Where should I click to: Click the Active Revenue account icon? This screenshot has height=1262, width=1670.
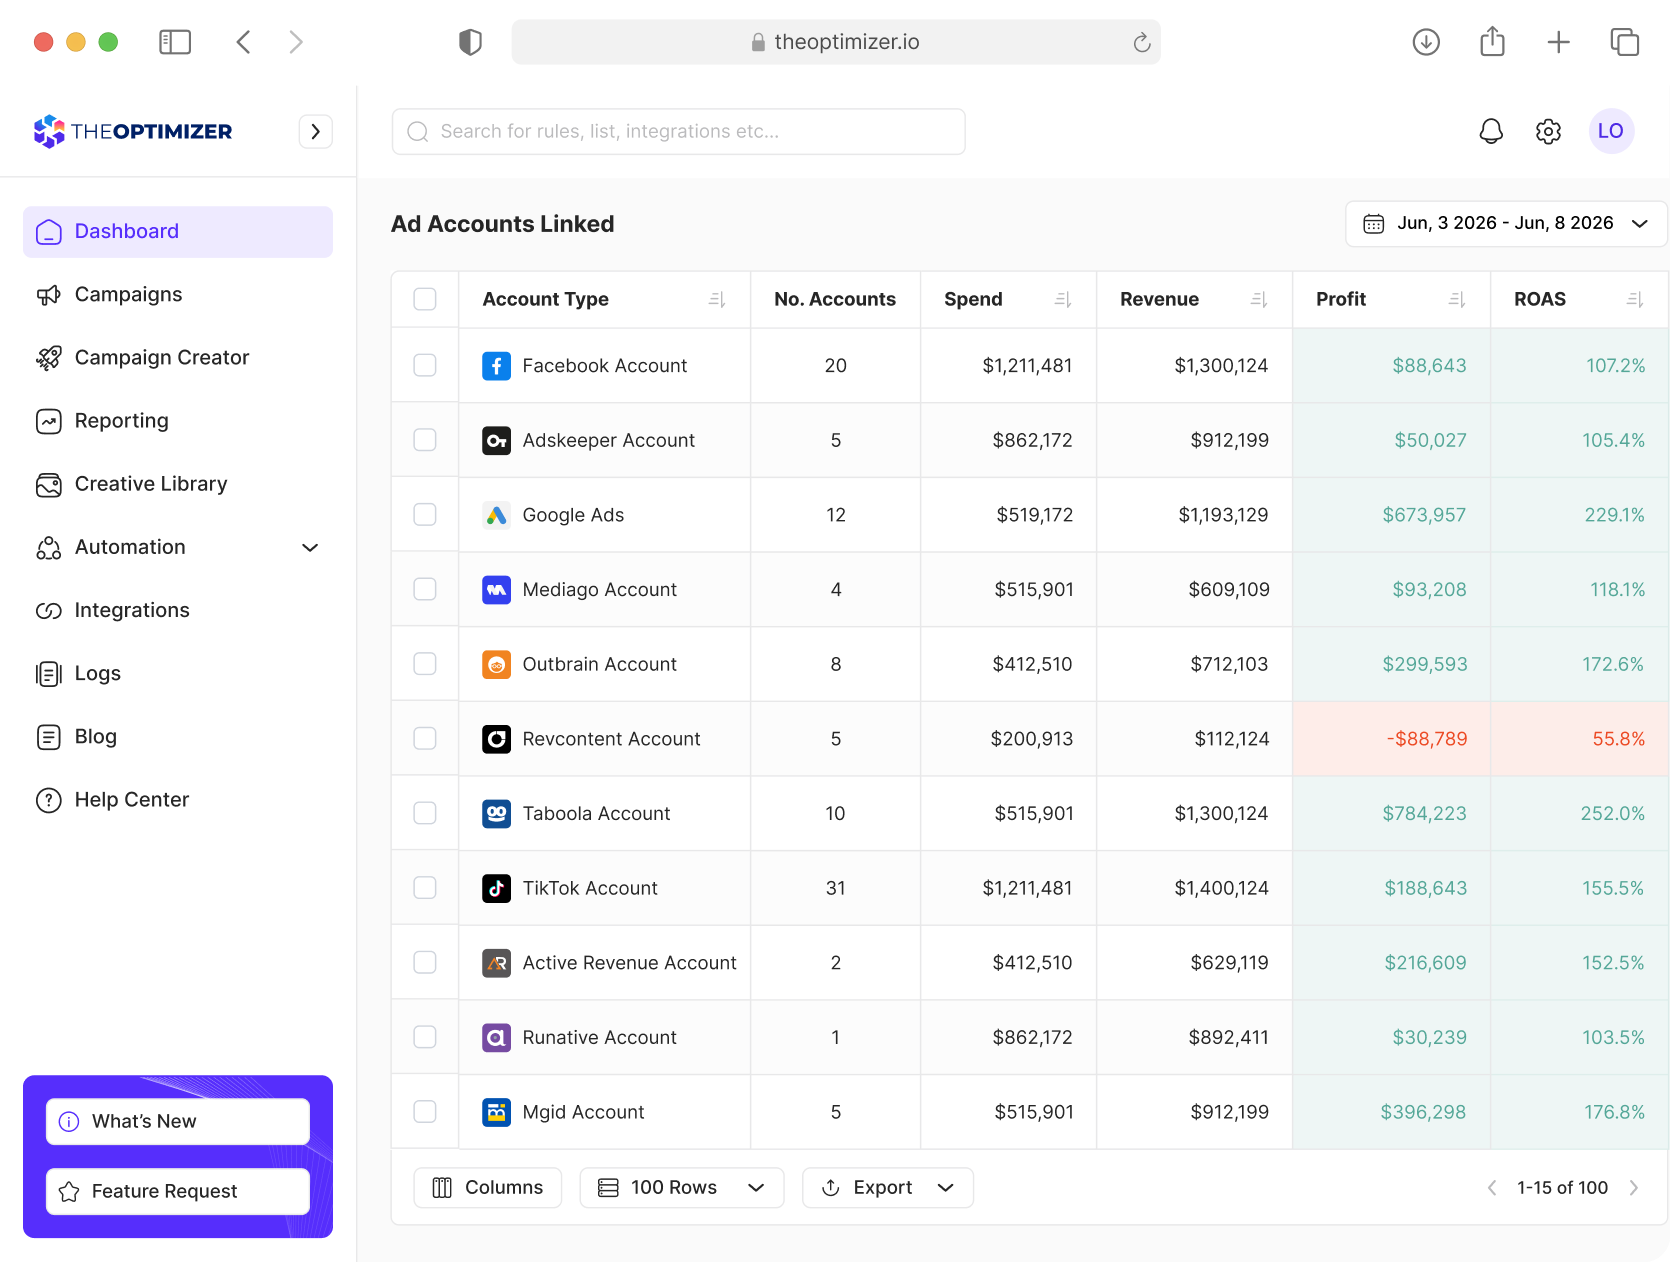pos(497,963)
